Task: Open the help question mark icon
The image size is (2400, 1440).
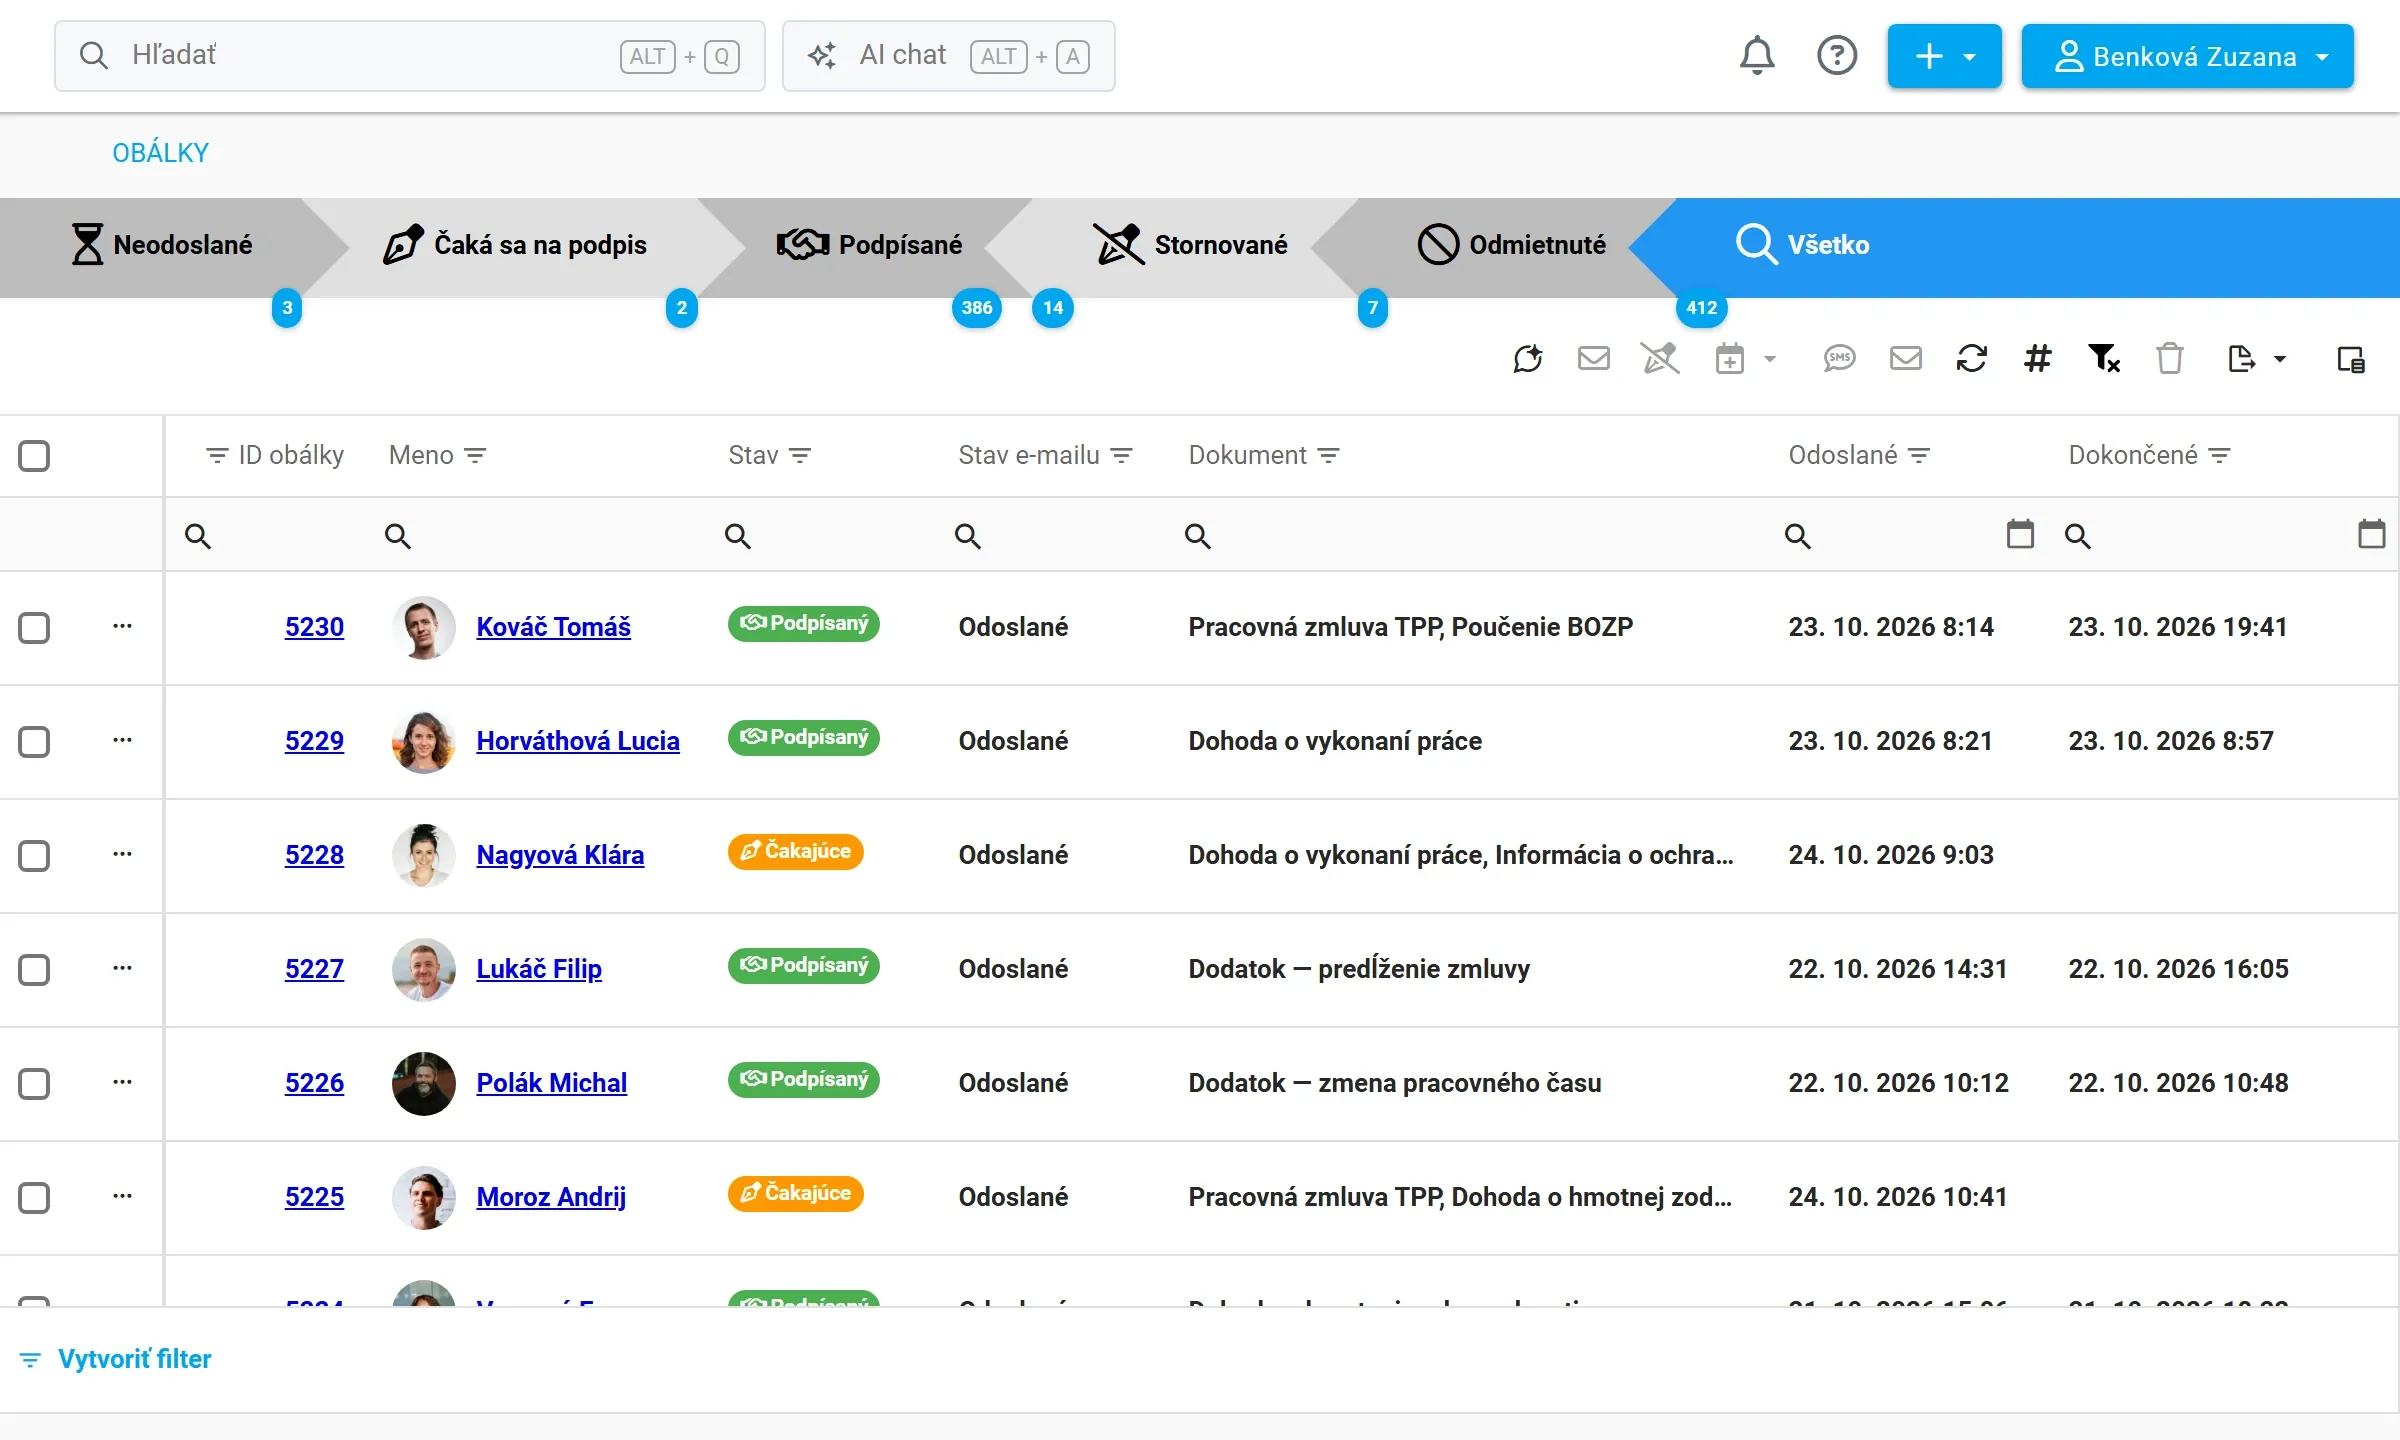Action: click(x=1837, y=56)
